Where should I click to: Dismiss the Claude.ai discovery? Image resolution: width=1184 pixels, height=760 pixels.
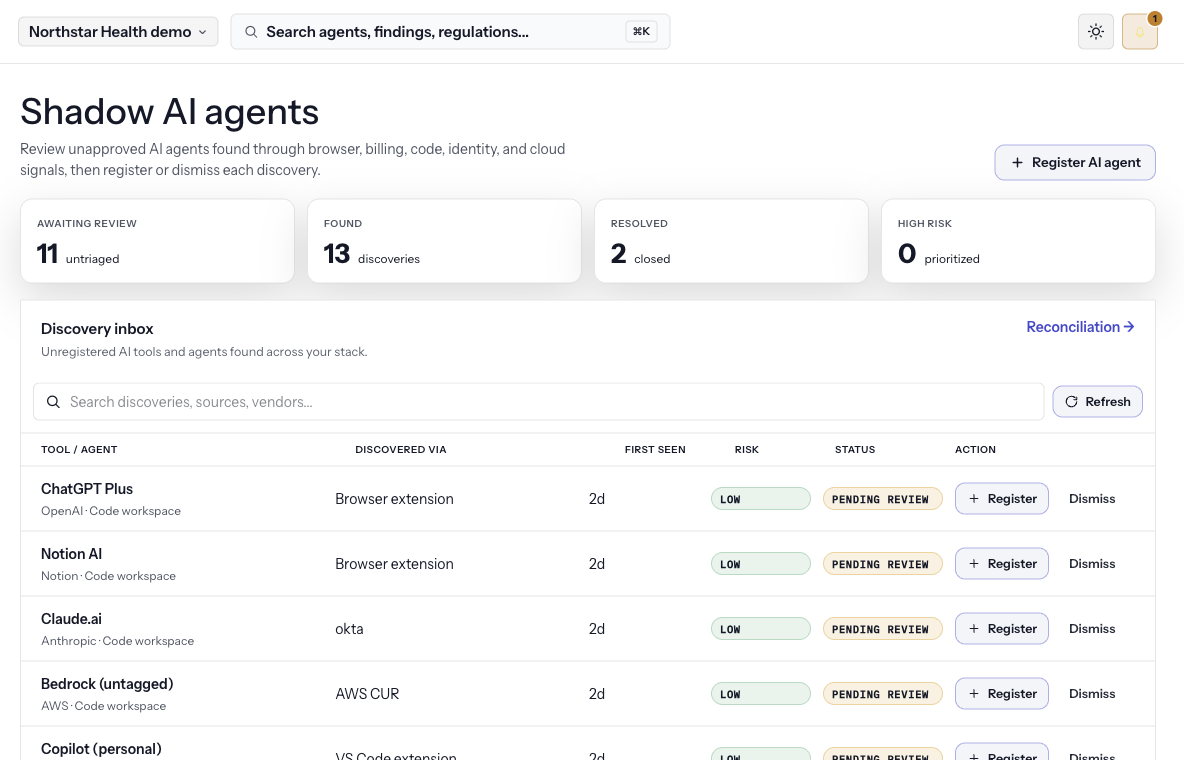[x=1092, y=629]
